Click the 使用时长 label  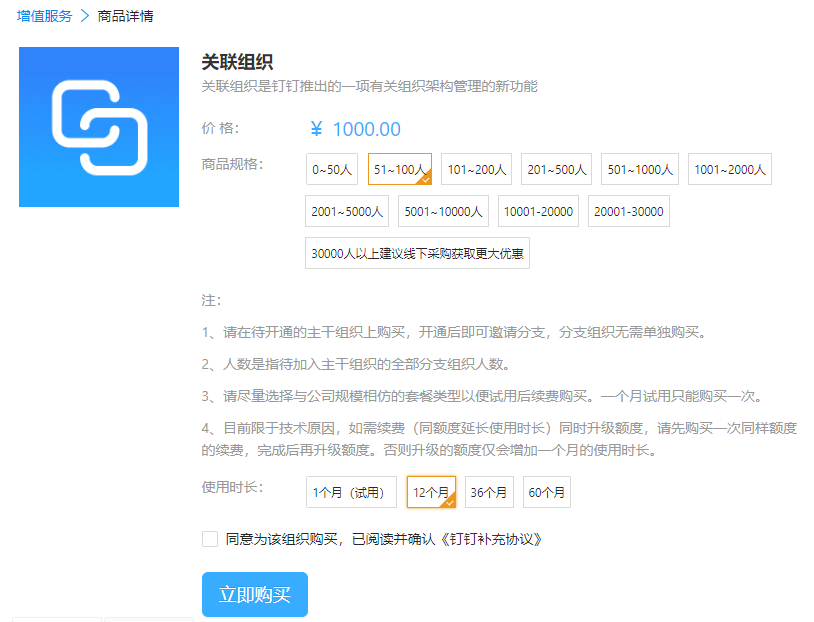233,487
